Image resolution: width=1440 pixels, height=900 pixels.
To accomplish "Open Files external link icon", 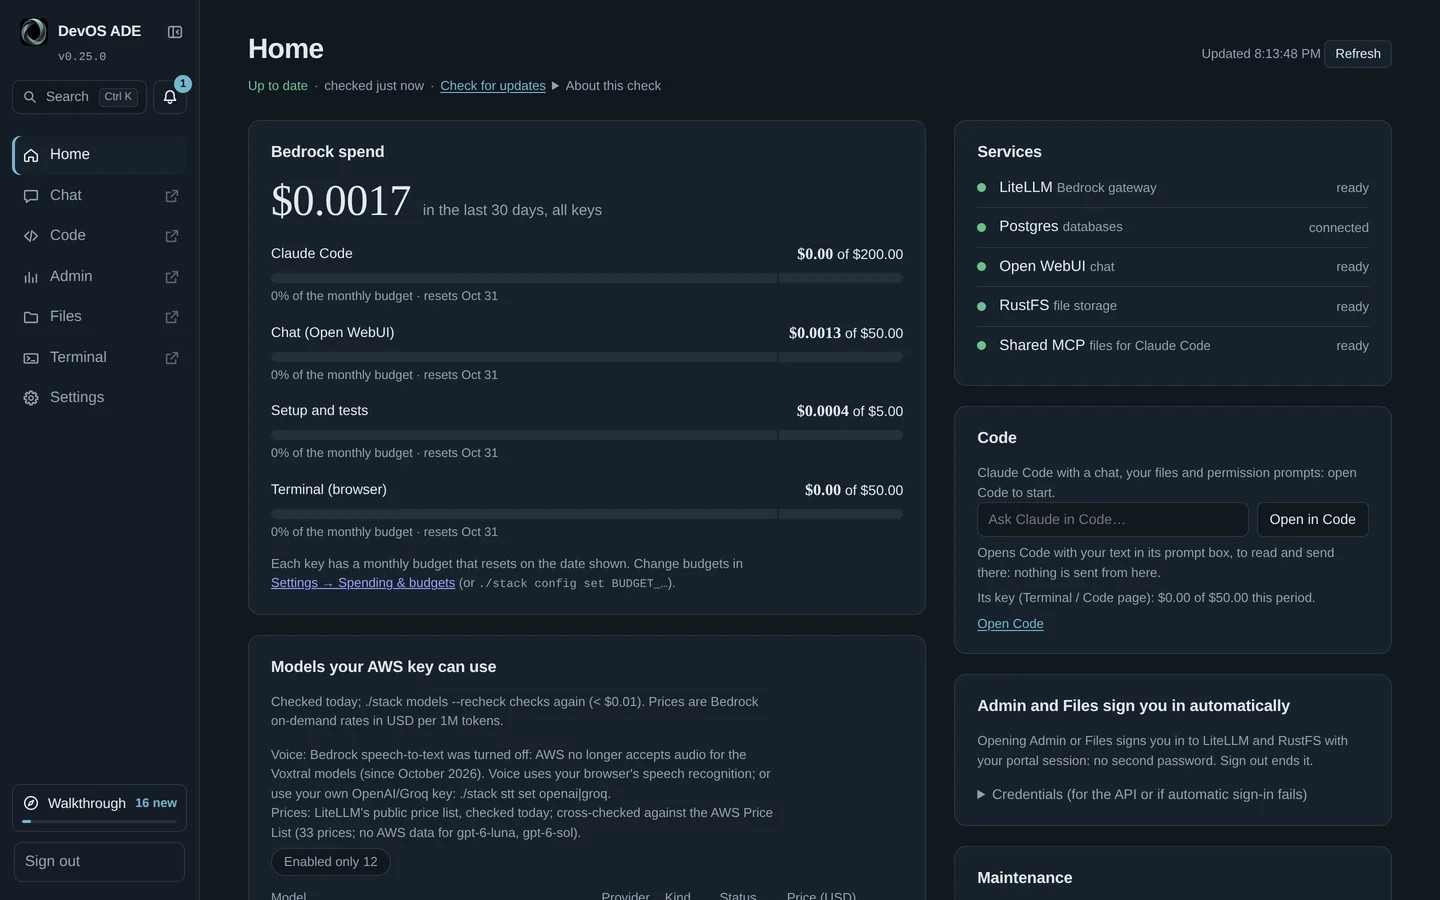I will 172,317.
